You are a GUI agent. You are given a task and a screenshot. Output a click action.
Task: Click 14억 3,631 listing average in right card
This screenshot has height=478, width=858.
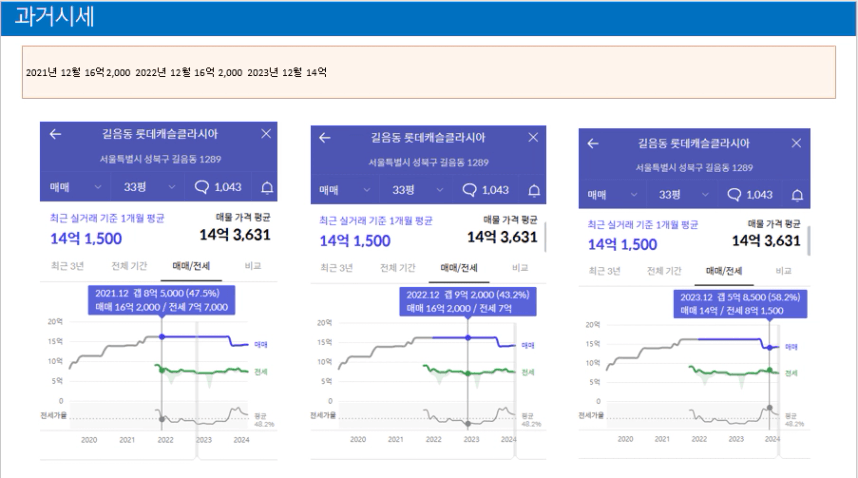(x=766, y=241)
